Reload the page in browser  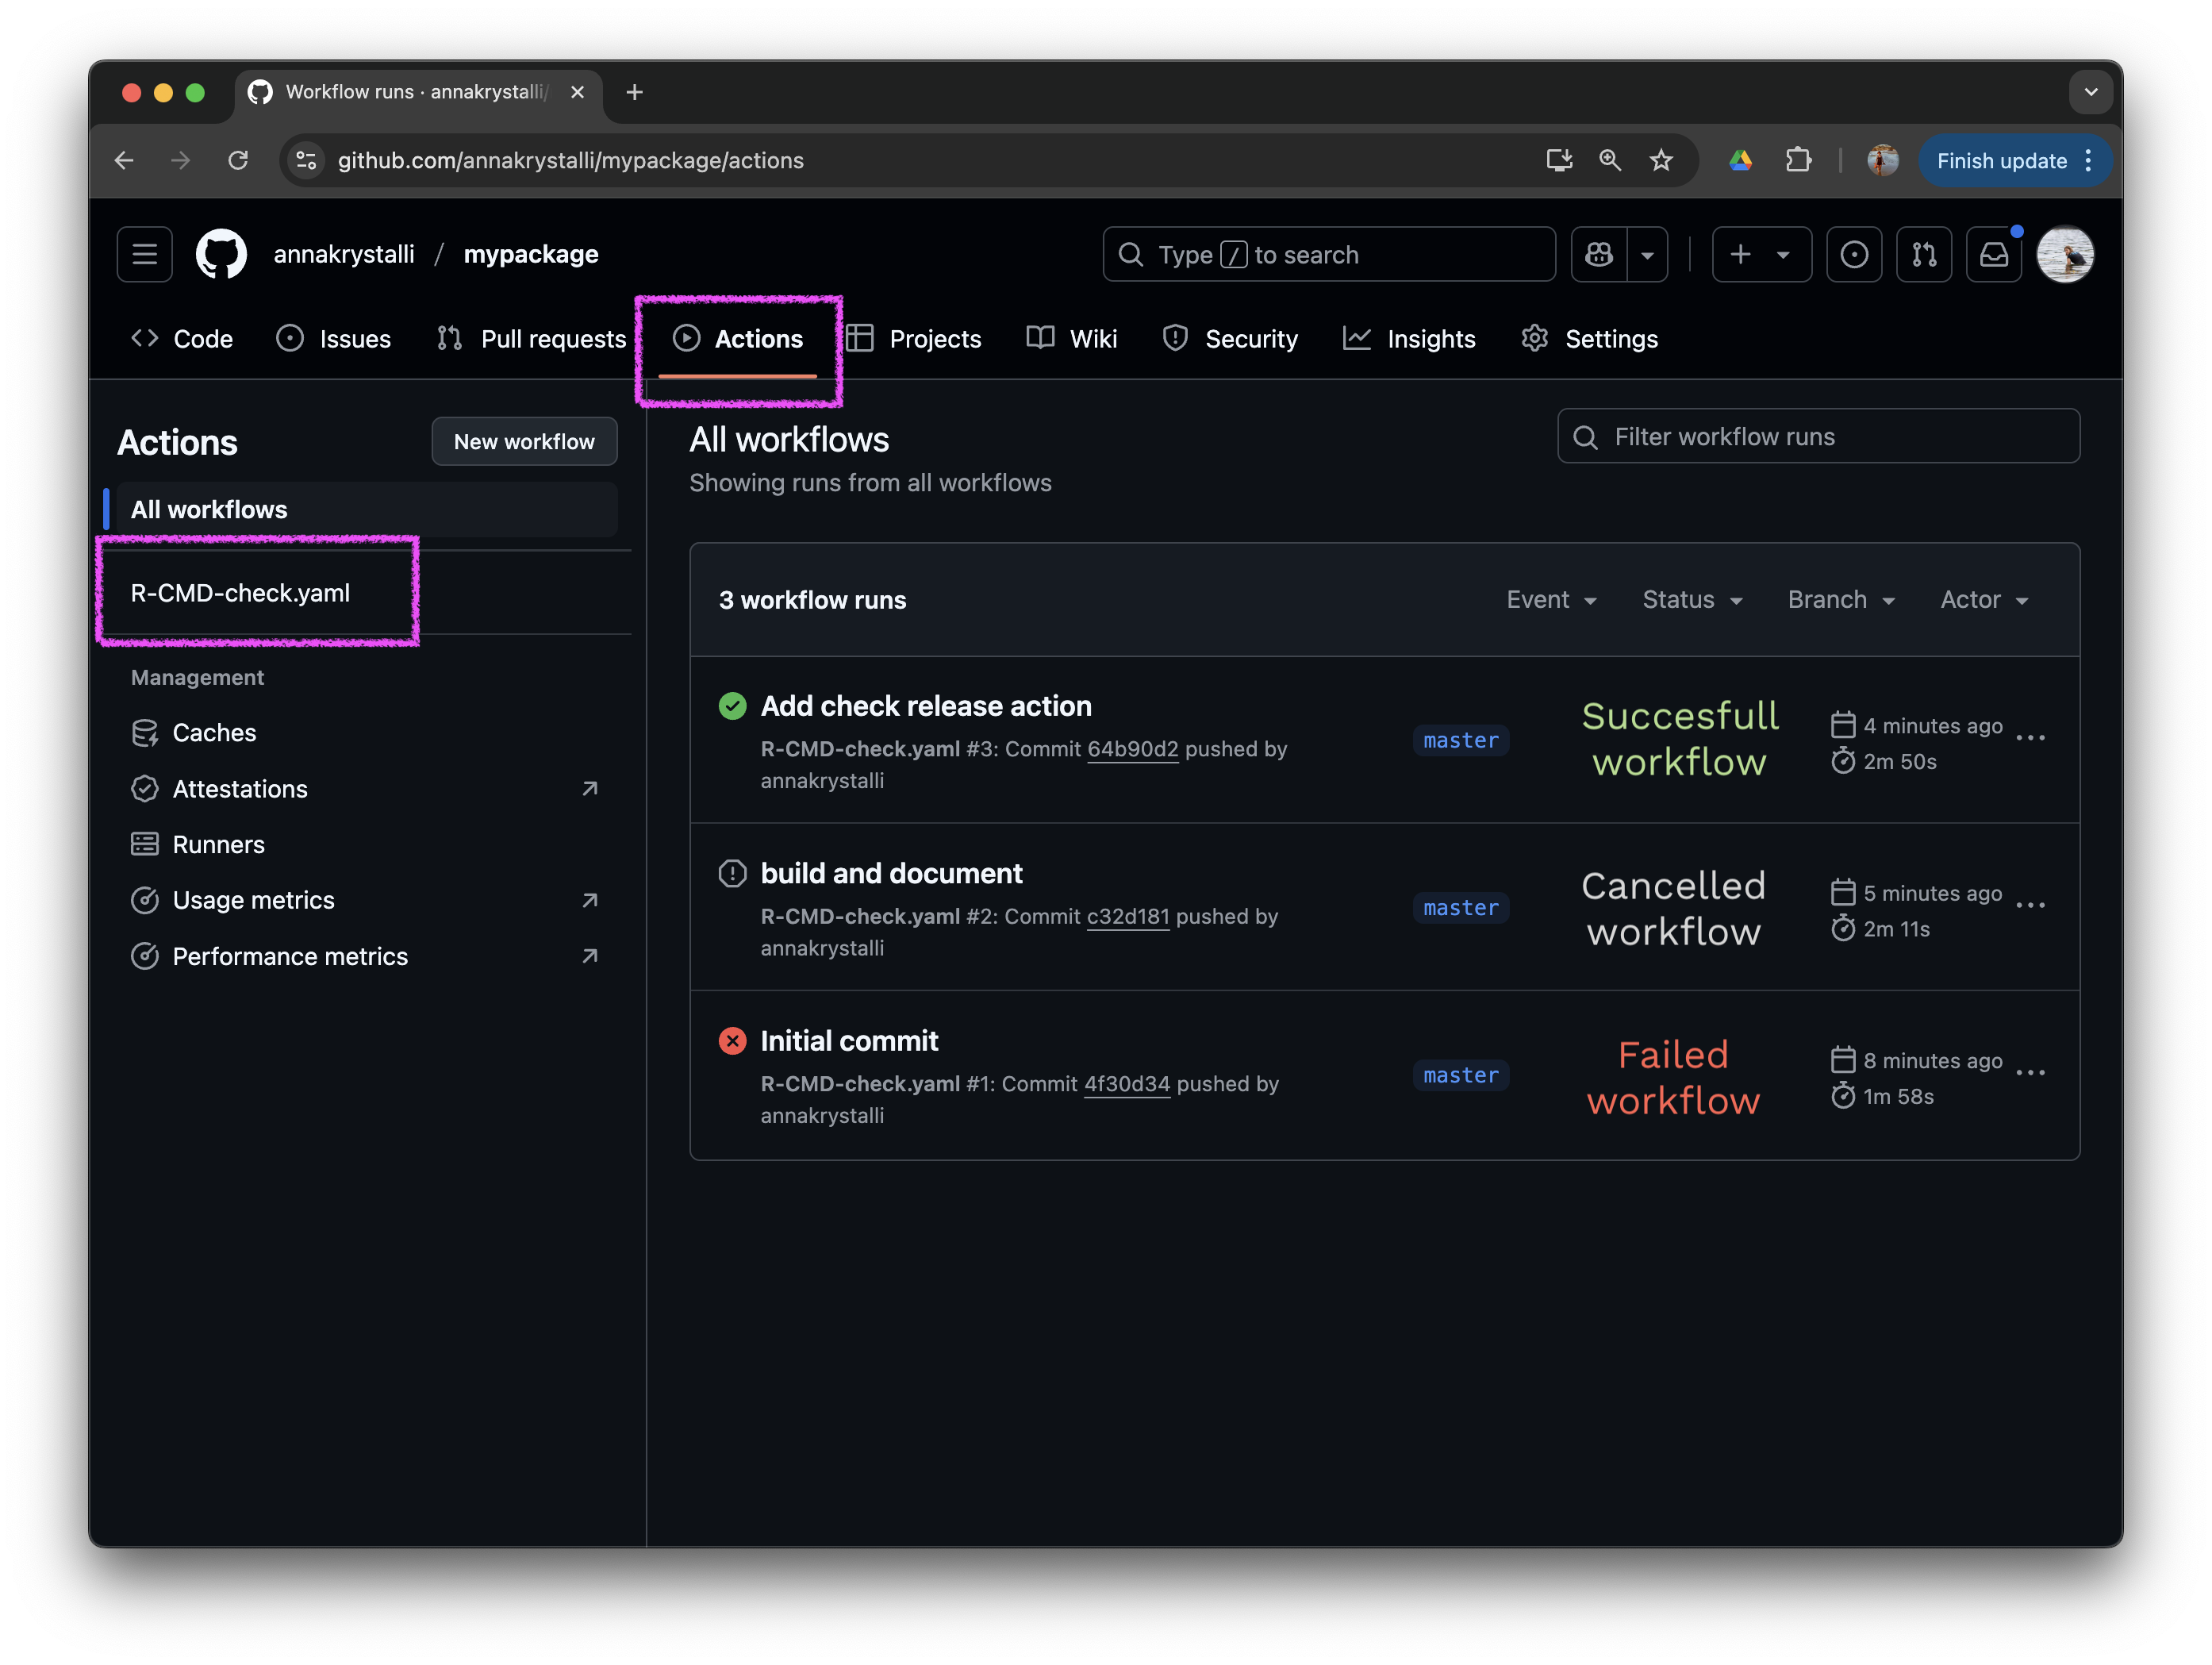click(238, 161)
